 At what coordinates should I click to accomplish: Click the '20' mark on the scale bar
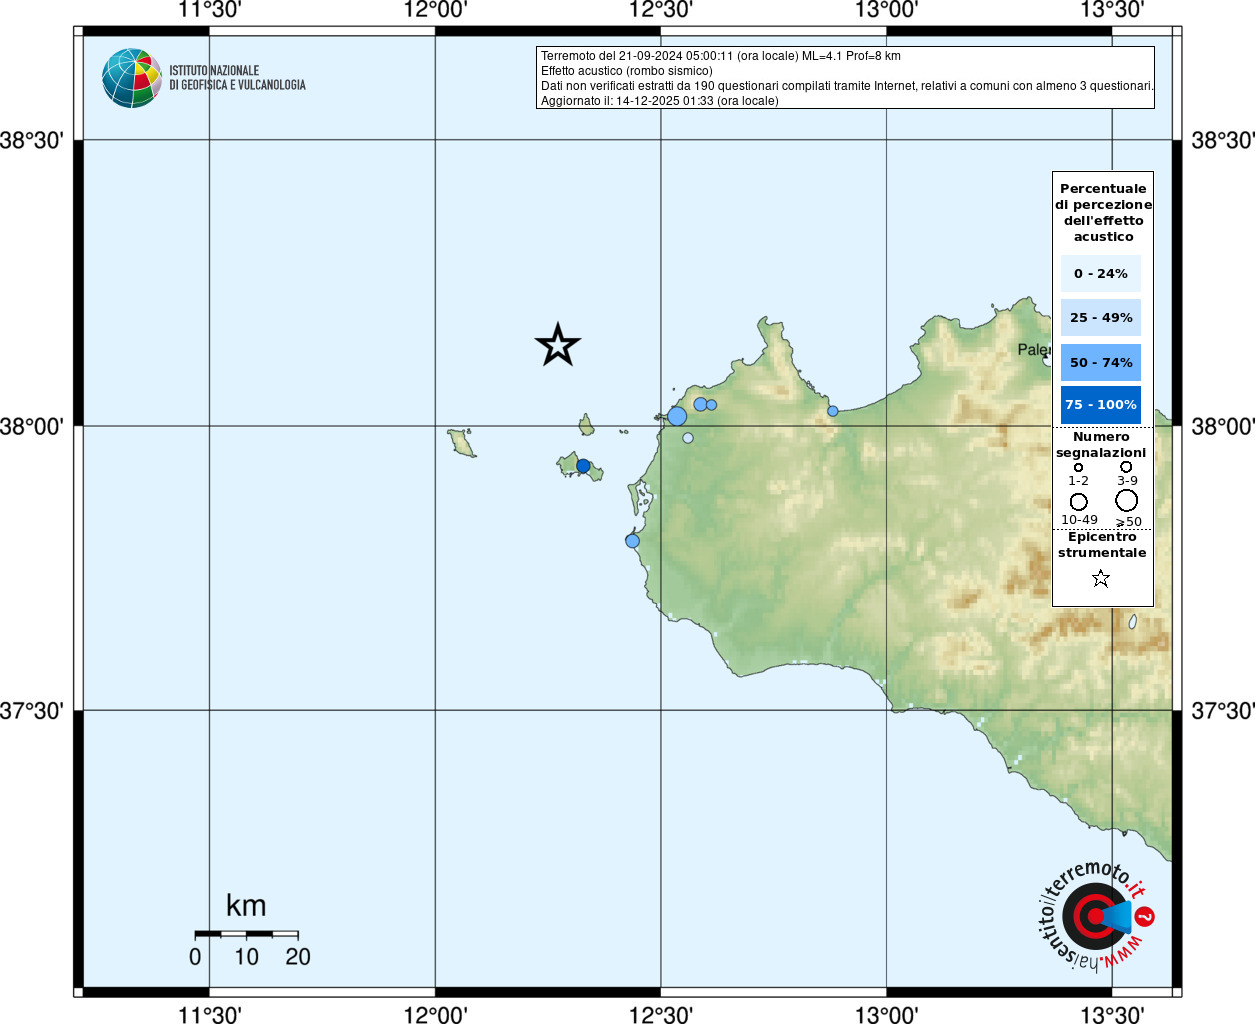[x=298, y=957]
